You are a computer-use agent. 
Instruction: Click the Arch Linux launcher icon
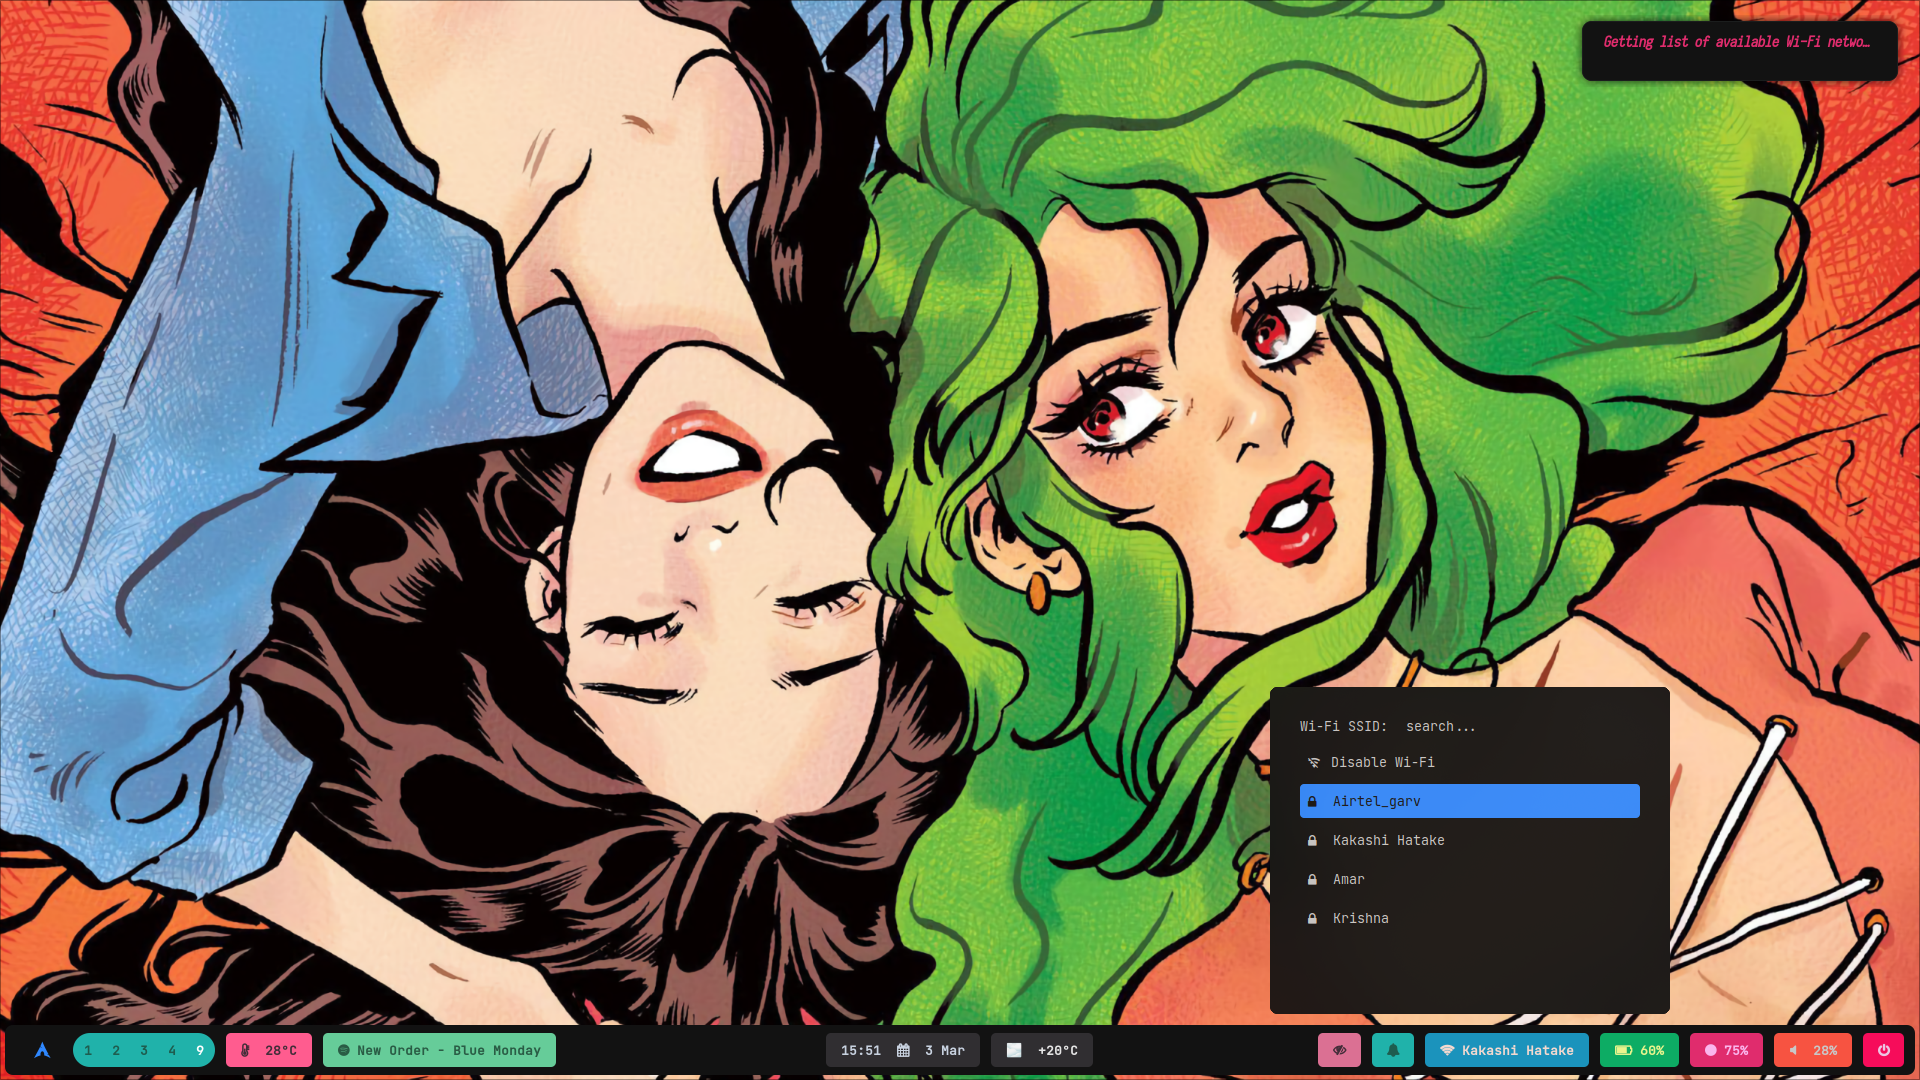42,1050
